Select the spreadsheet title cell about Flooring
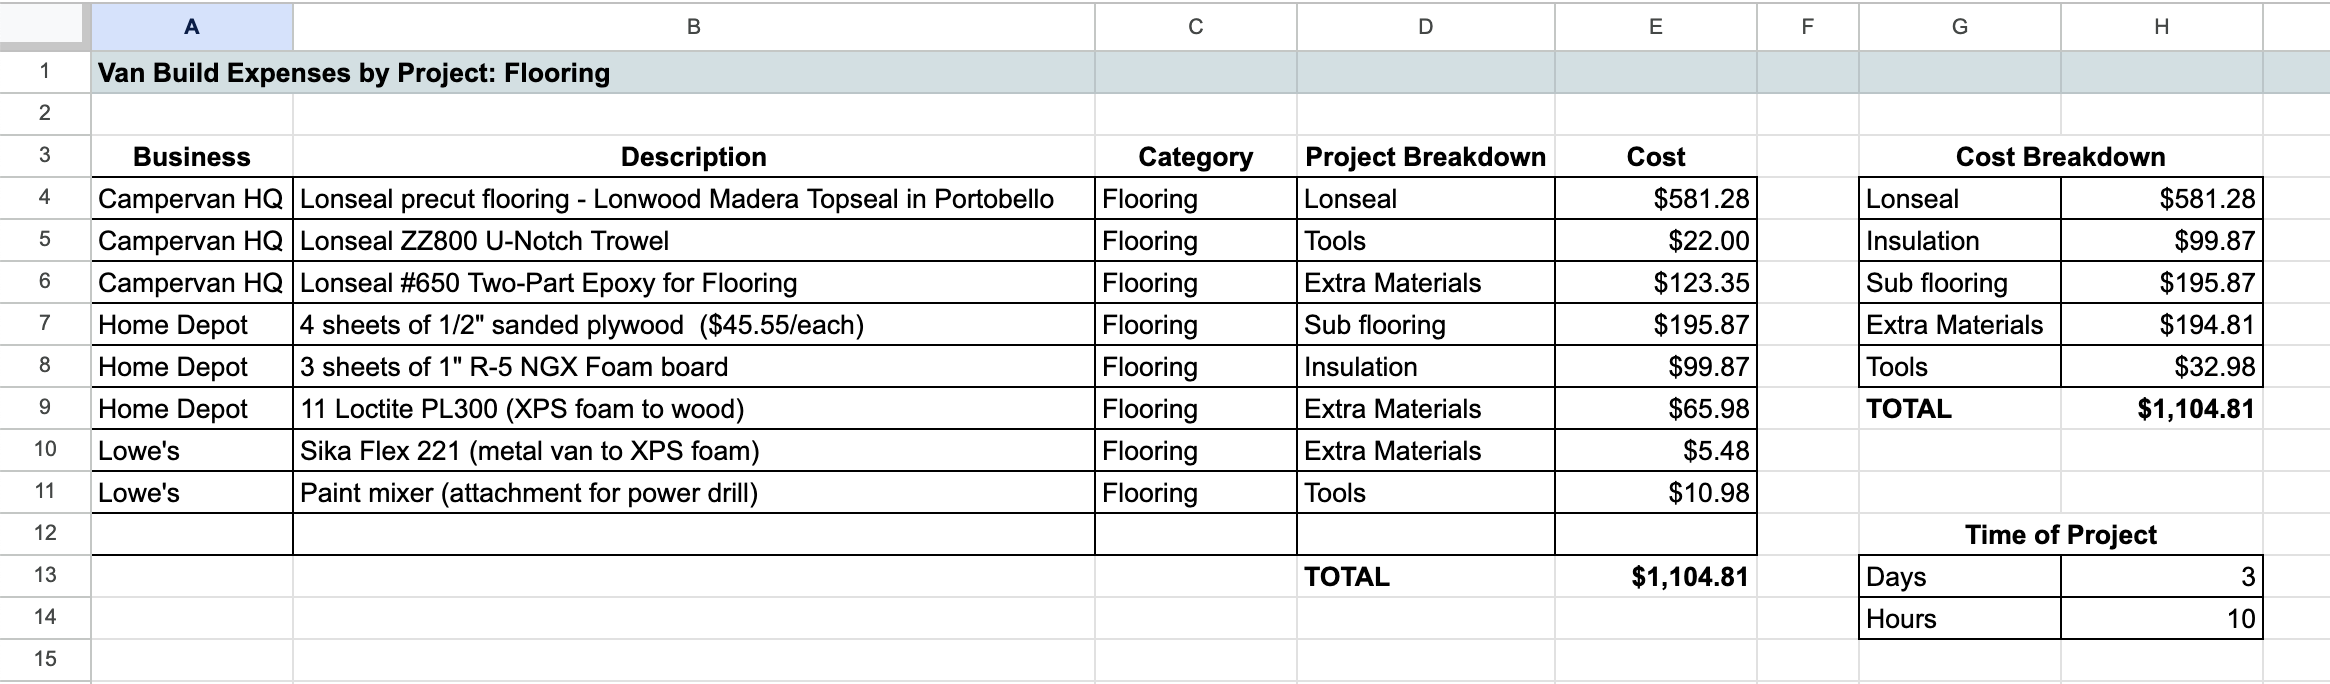 (x=354, y=73)
